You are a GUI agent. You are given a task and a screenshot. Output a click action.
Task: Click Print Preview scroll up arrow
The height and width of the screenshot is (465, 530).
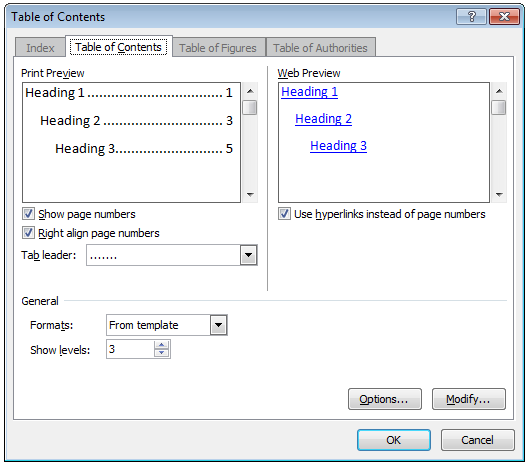click(x=250, y=91)
